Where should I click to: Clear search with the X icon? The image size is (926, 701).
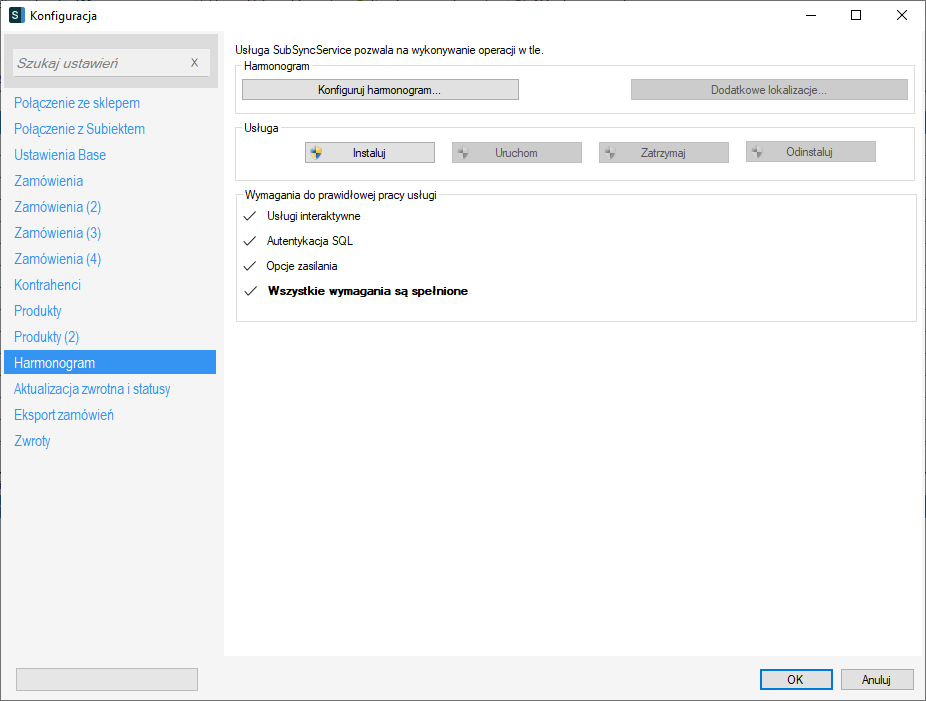click(x=194, y=63)
